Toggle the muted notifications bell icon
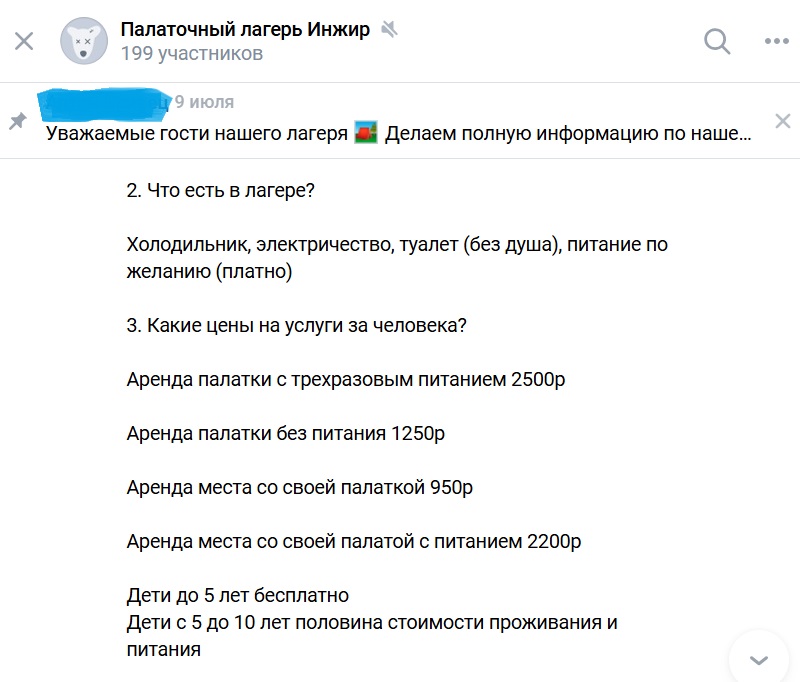This screenshot has width=800, height=682. (389, 29)
